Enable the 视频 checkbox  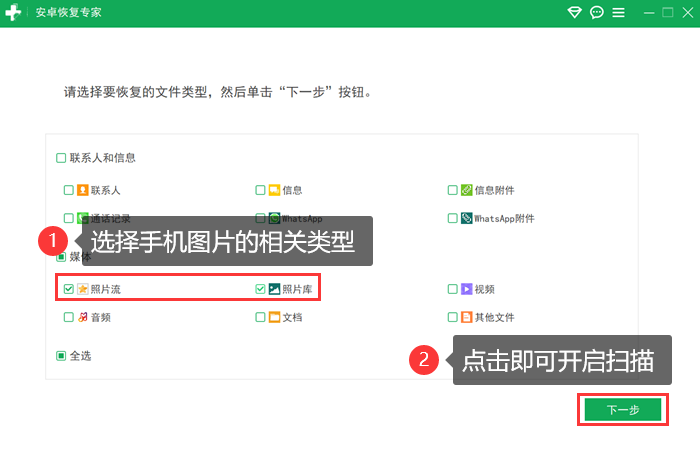click(452, 289)
